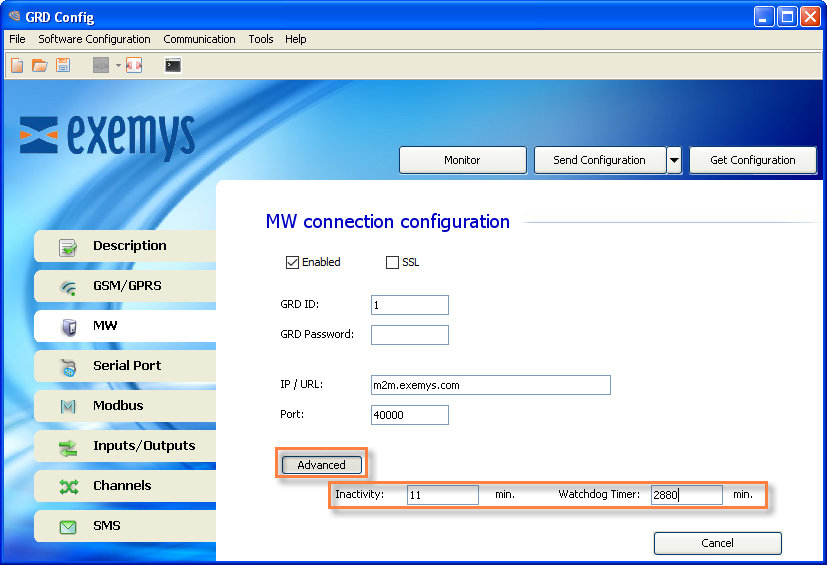Expand the small toolbar dropdown arrow
827x565 pixels.
[118, 65]
